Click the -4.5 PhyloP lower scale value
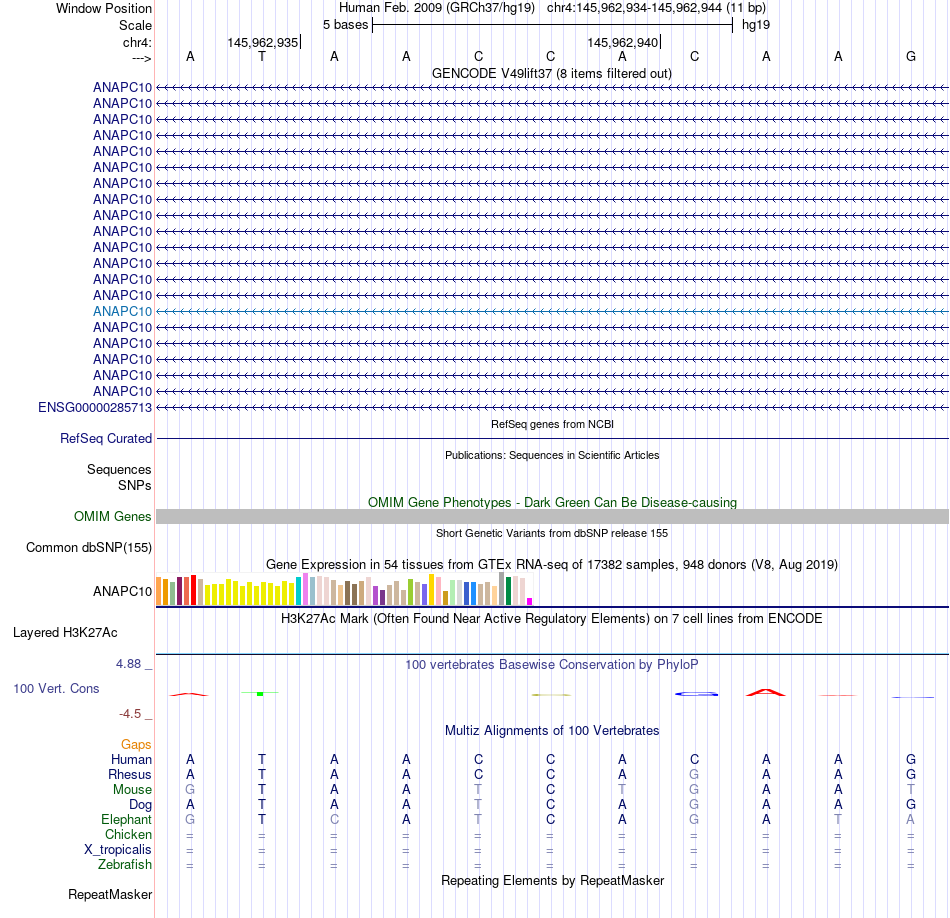The width and height of the screenshot is (950, 918). pyautogui.click(x=130, y=714)
